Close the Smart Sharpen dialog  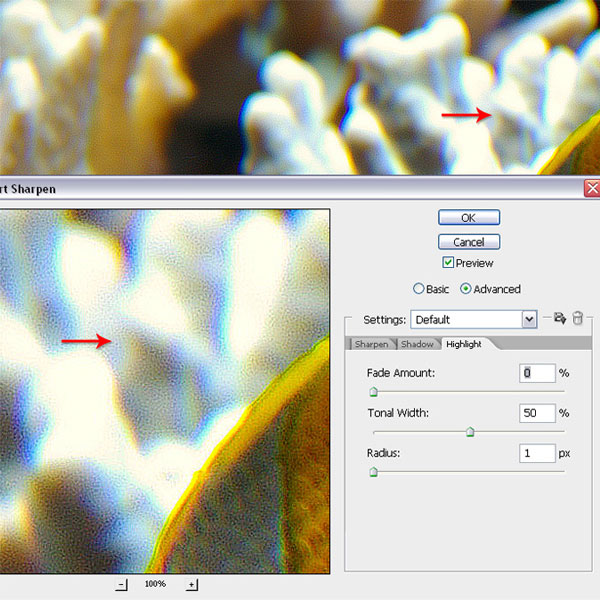pos(592,188)
